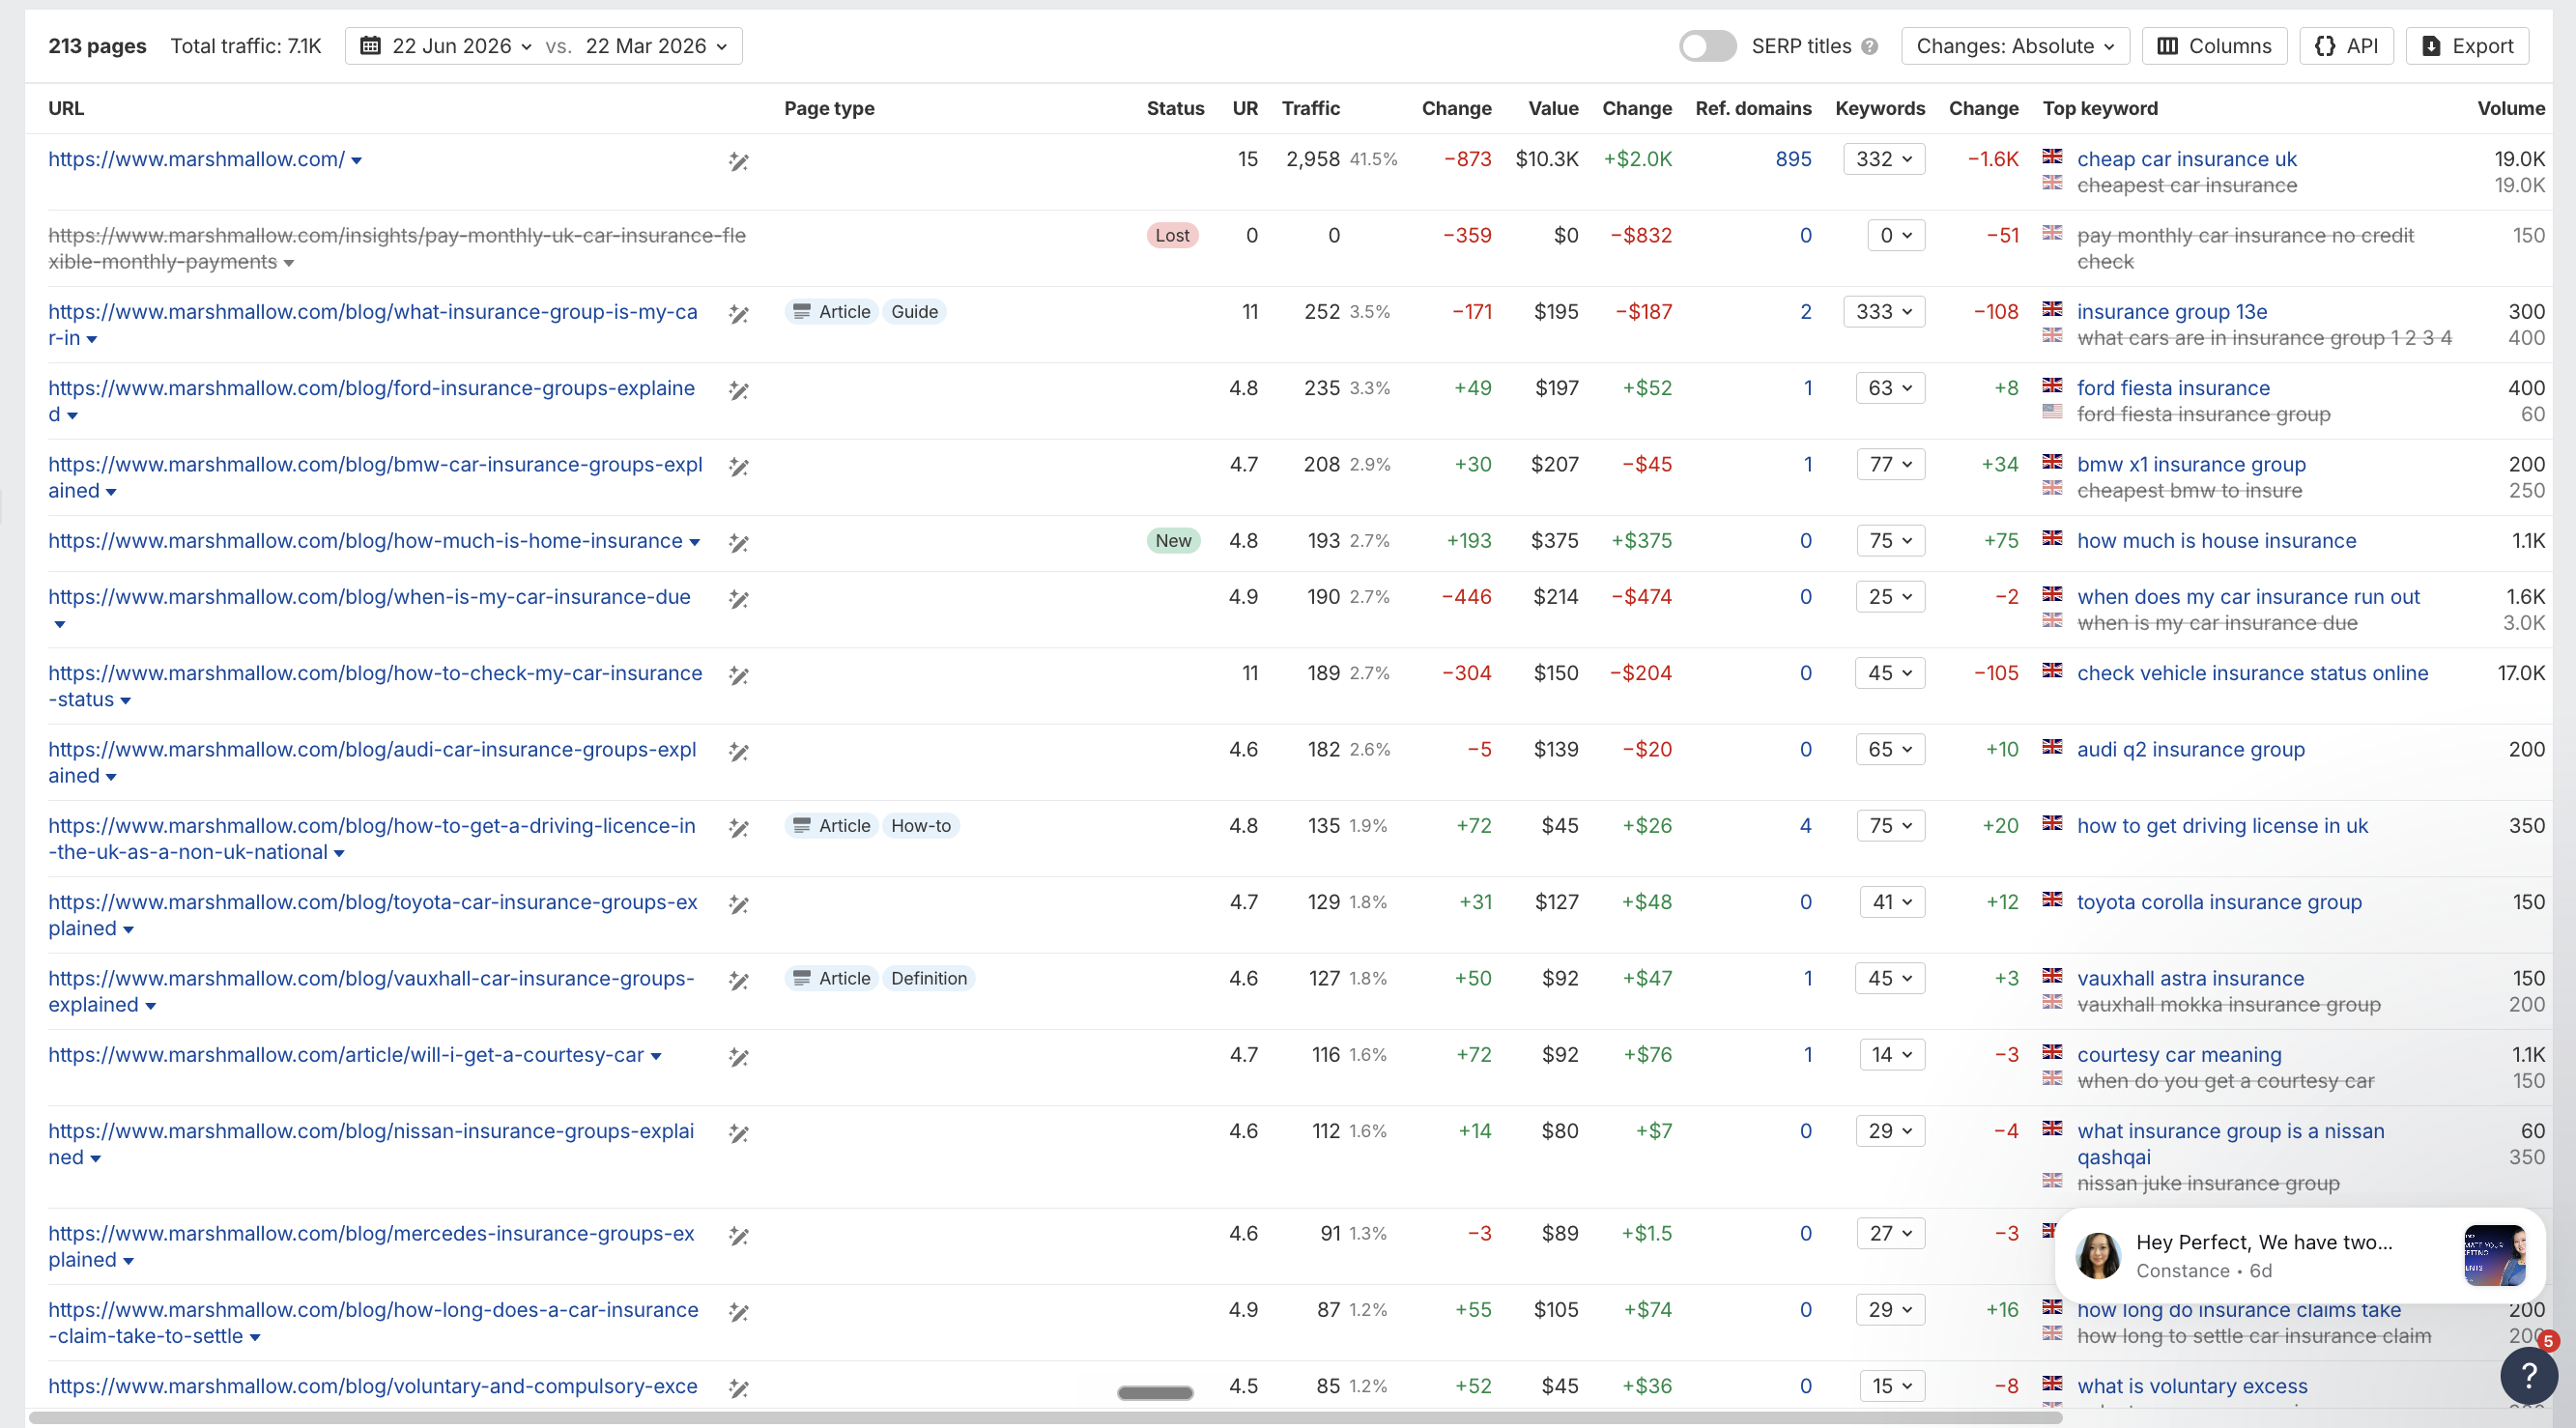Open URL menu caret for marshmallow.com homepage
This screenshot has width=2576, height=1428.
tap(357, 161)
